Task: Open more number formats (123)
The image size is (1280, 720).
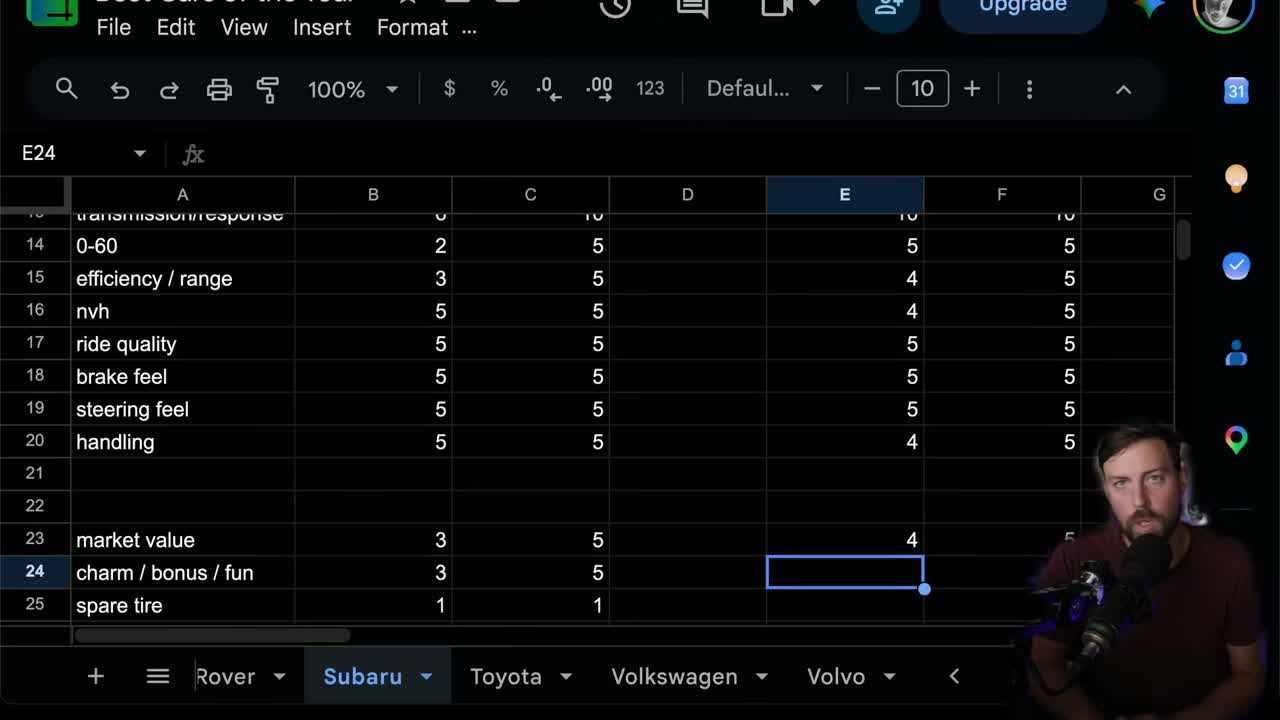Action: pyautogui.click(x=650, y=89)
